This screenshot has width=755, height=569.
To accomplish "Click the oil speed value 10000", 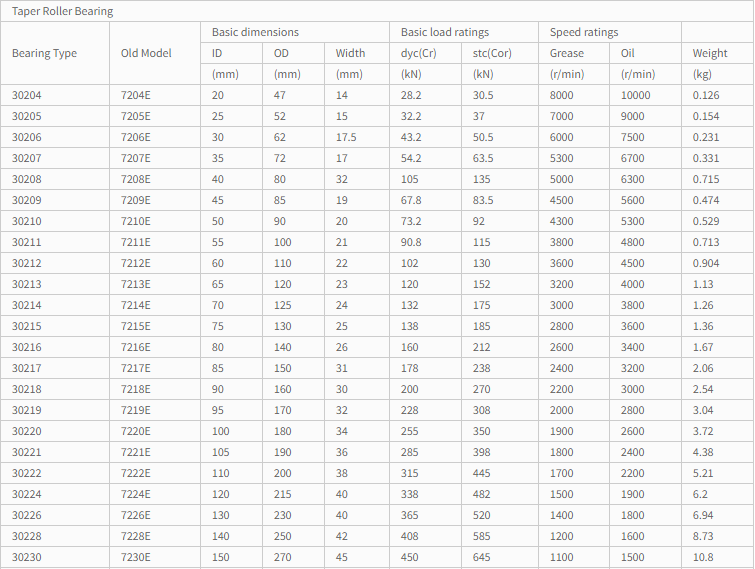I will (635, 95).
